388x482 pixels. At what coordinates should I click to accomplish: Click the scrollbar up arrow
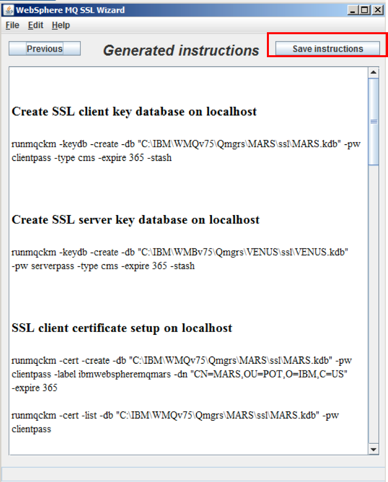(373, 72)
